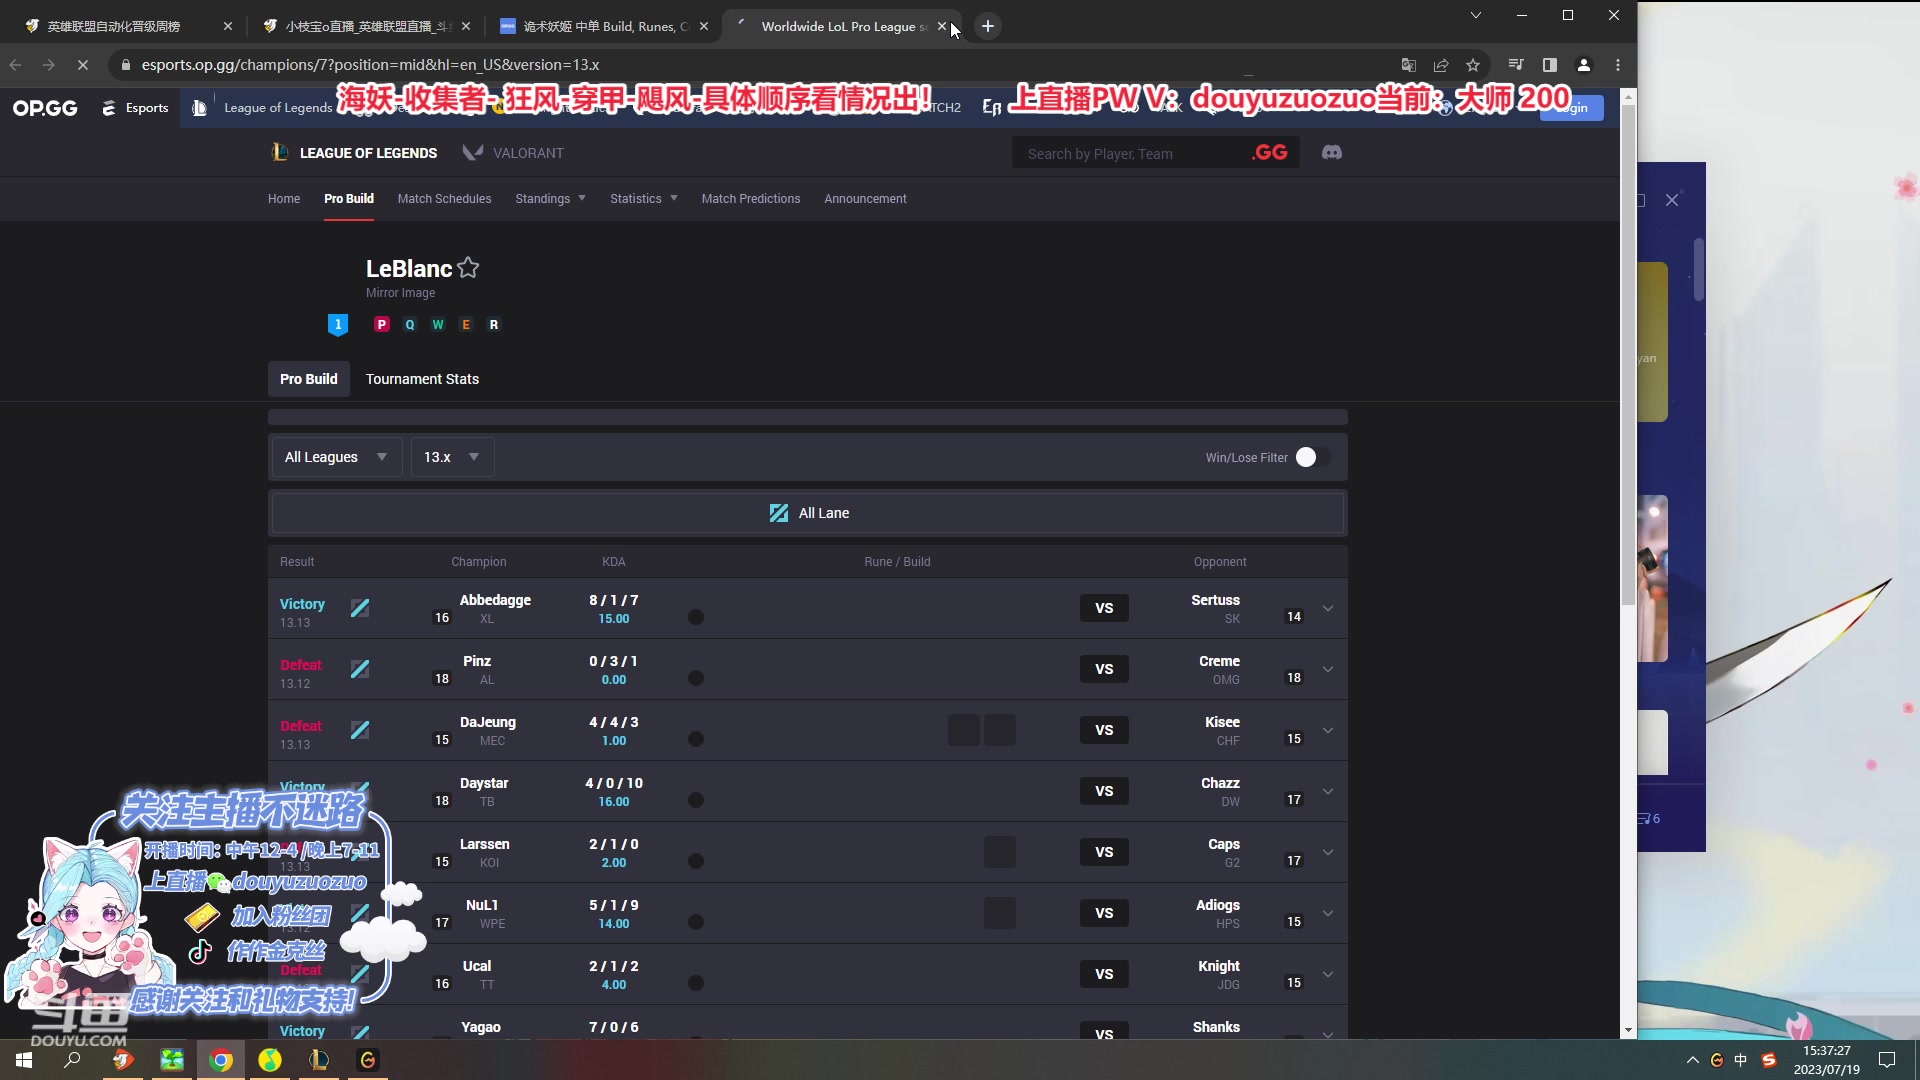Screen dimensions: 1920x1080
Task: Open League of Legends client from taskbar
Action: pos(319,1060)
